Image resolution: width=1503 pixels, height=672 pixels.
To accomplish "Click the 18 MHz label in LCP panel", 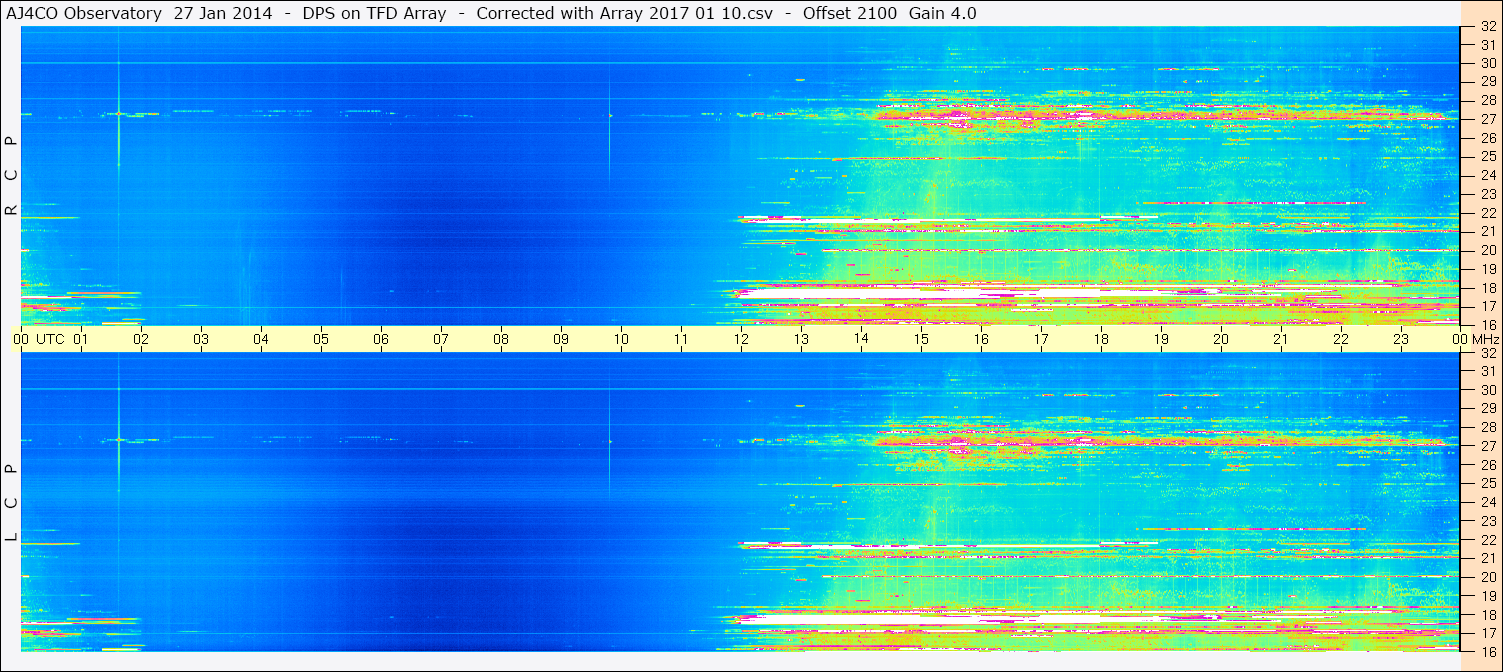I will (x=1488, y=615).
